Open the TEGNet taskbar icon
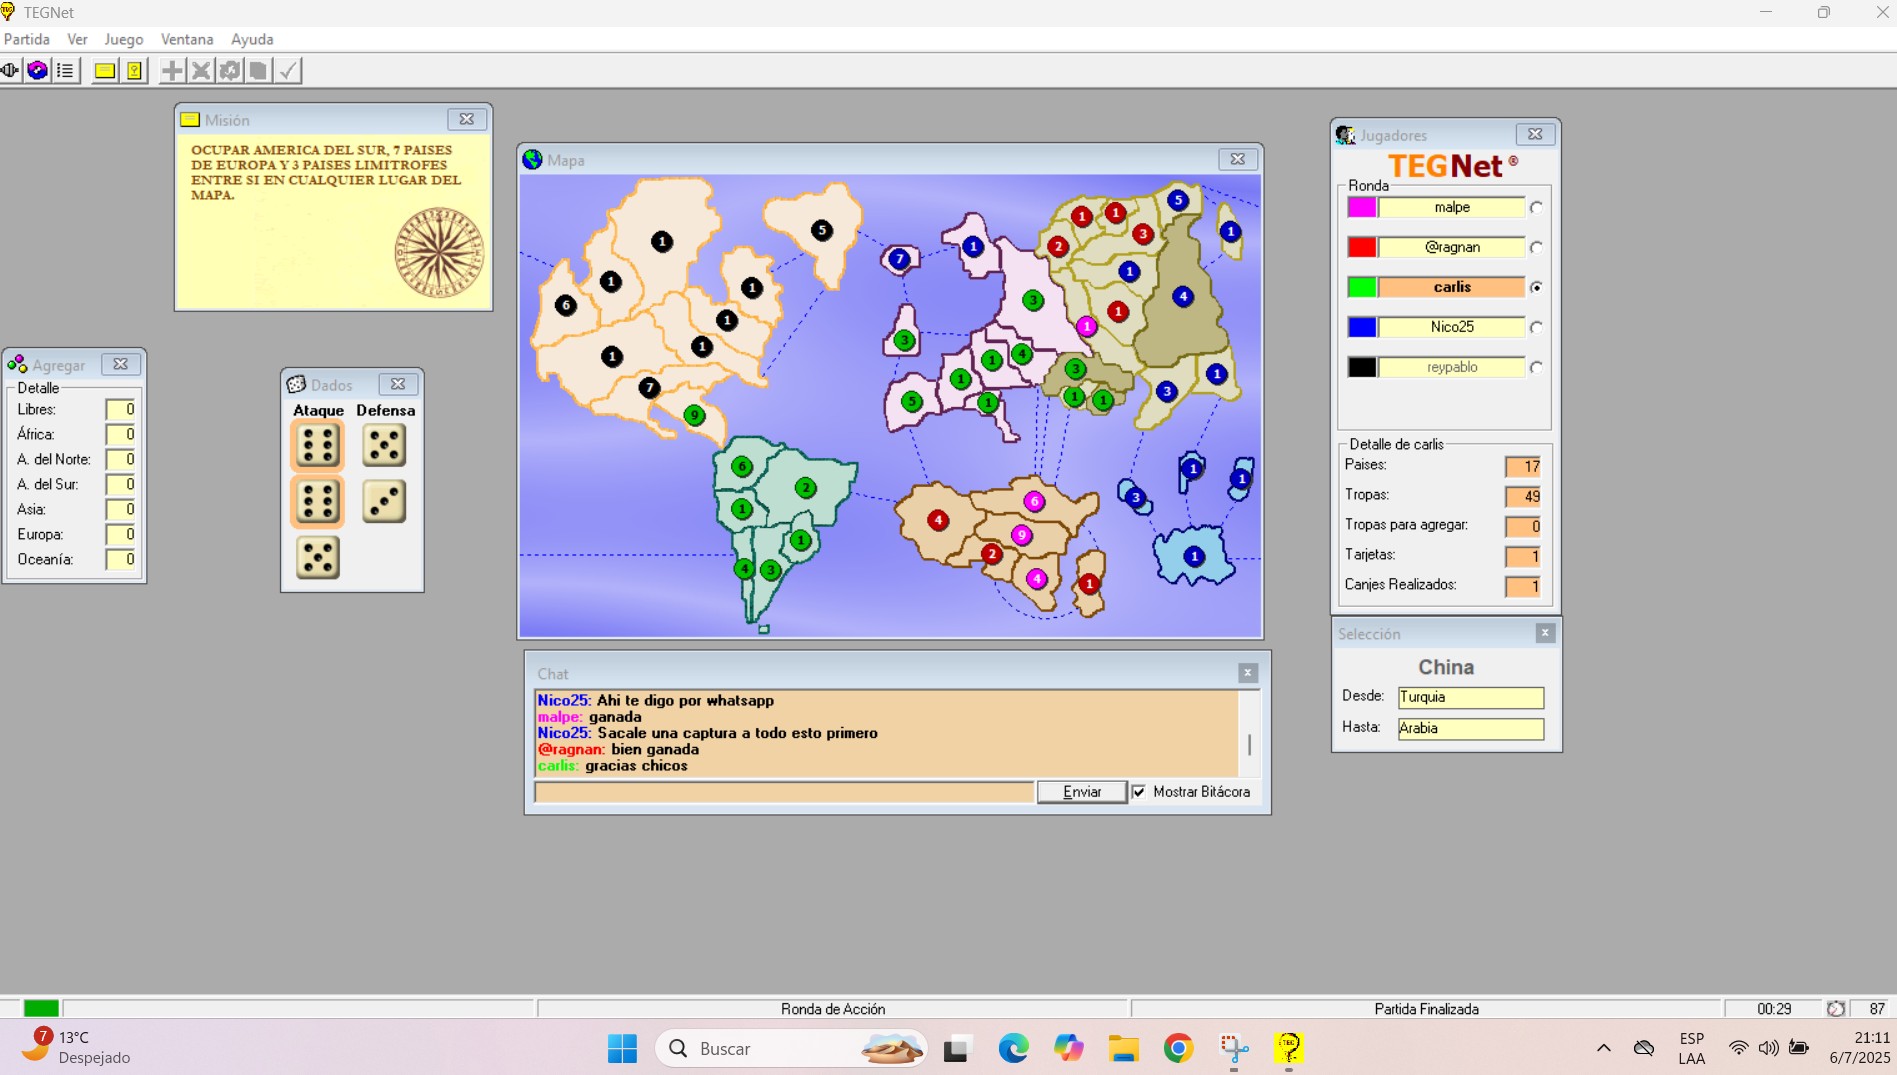The height and width of the screenshot is (1075, 1897). click(1288, 1048)
